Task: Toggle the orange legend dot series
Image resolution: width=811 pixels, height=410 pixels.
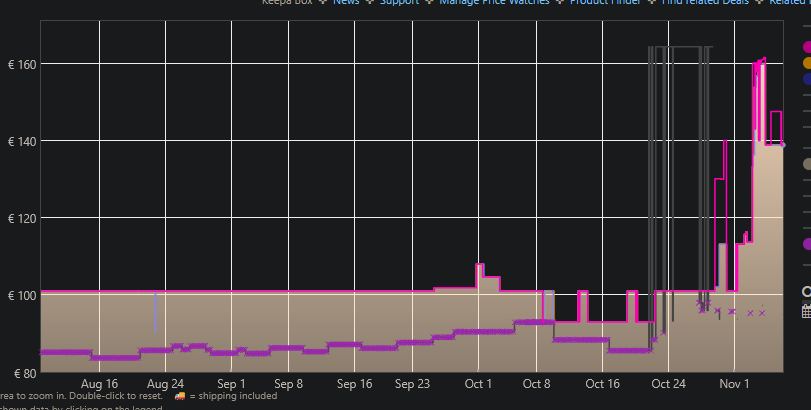Action: click(807, 63)
